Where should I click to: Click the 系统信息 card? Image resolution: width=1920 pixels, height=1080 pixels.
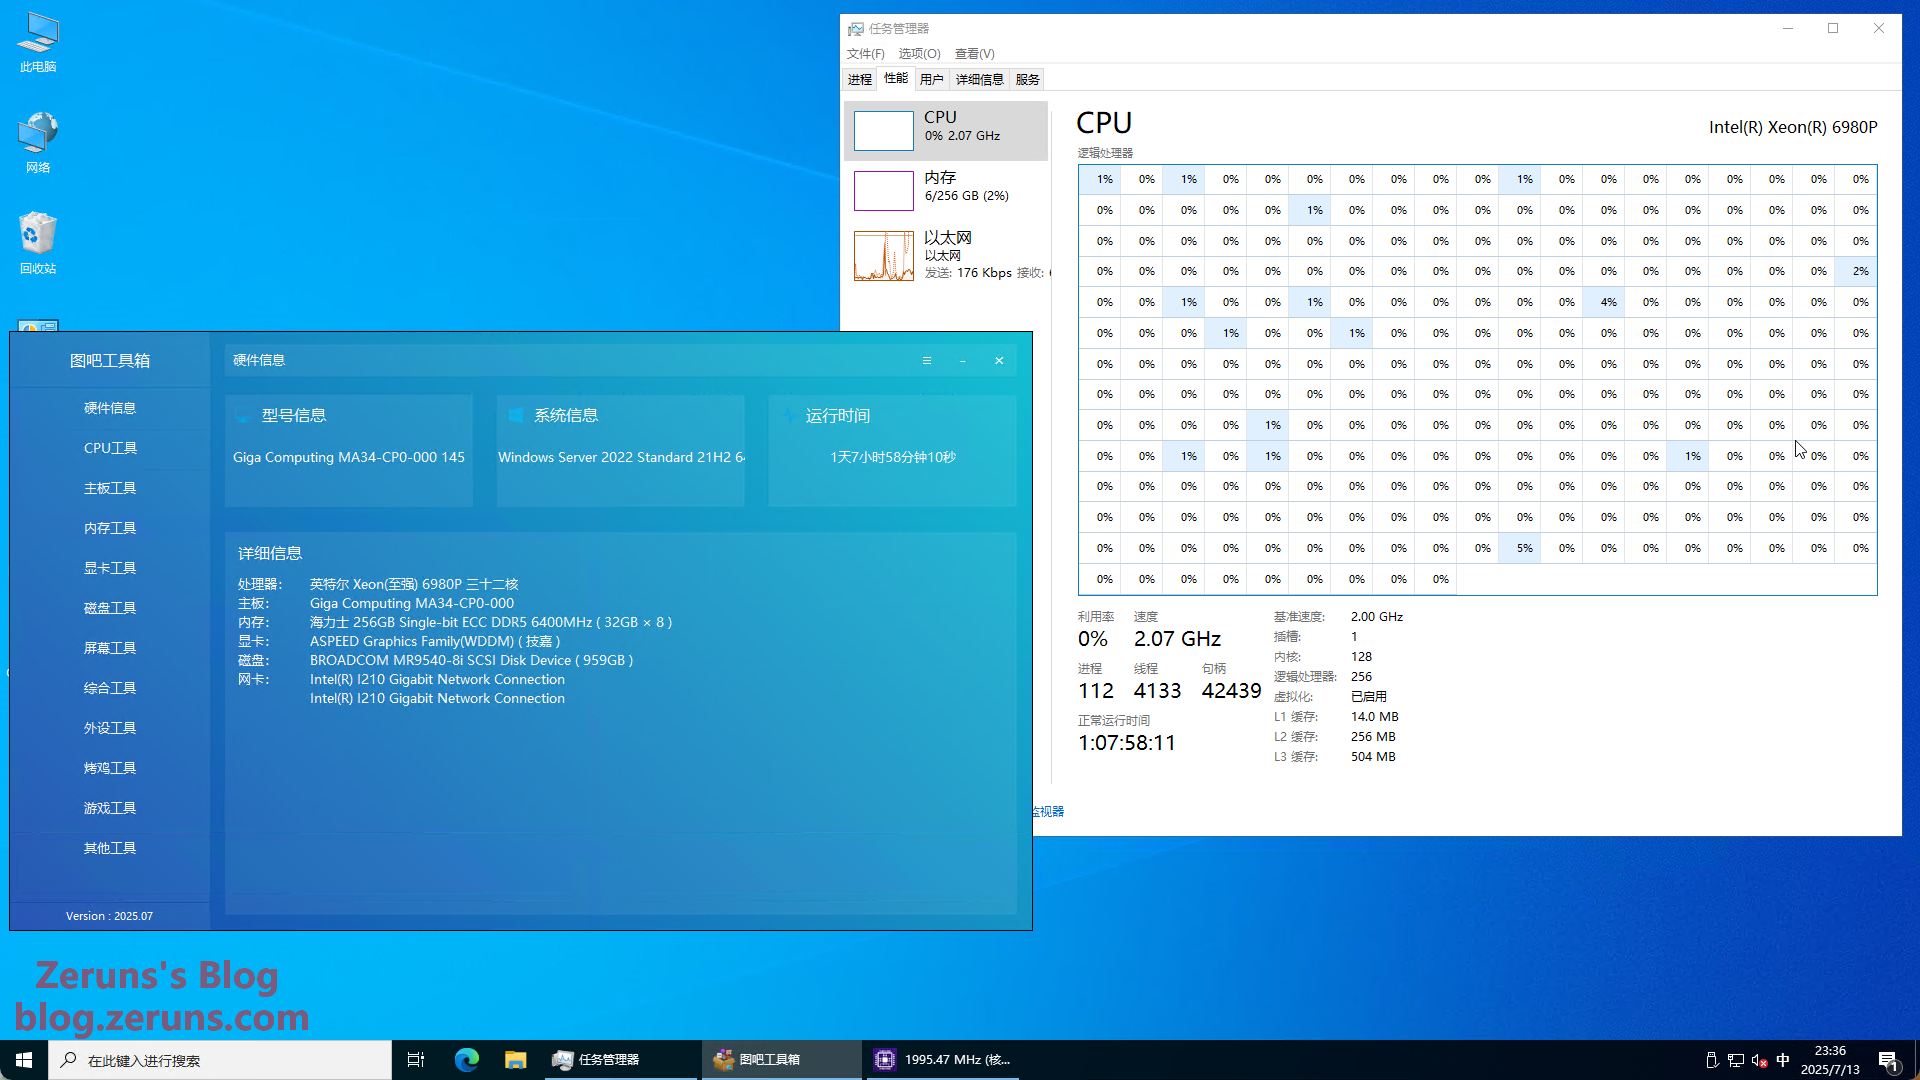621,450
